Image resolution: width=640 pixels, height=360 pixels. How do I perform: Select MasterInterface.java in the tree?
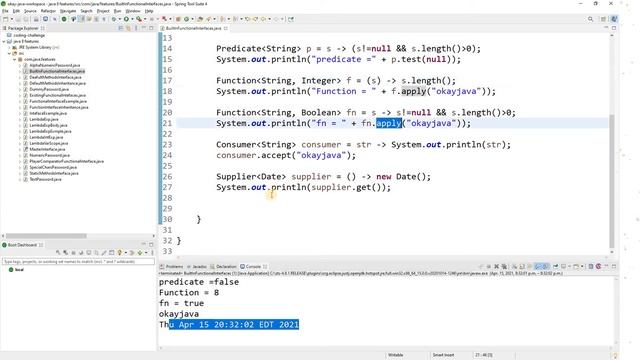(x=47, y=149)
